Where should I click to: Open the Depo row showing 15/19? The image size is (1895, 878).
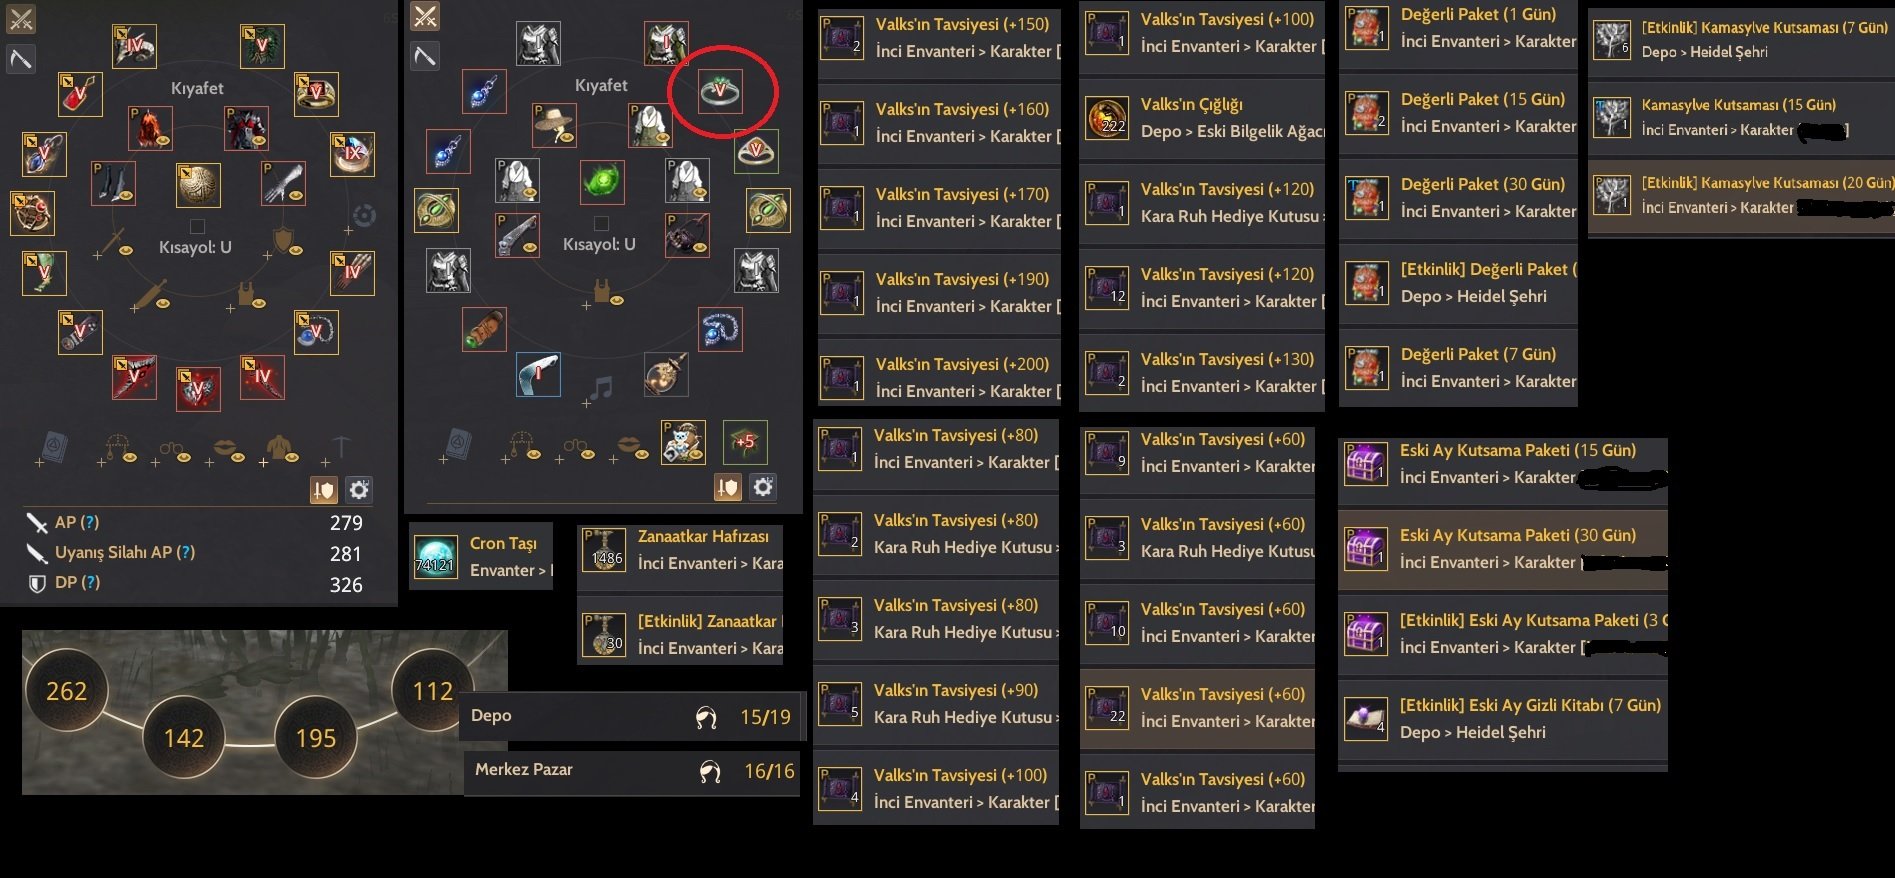click(632, 716)
